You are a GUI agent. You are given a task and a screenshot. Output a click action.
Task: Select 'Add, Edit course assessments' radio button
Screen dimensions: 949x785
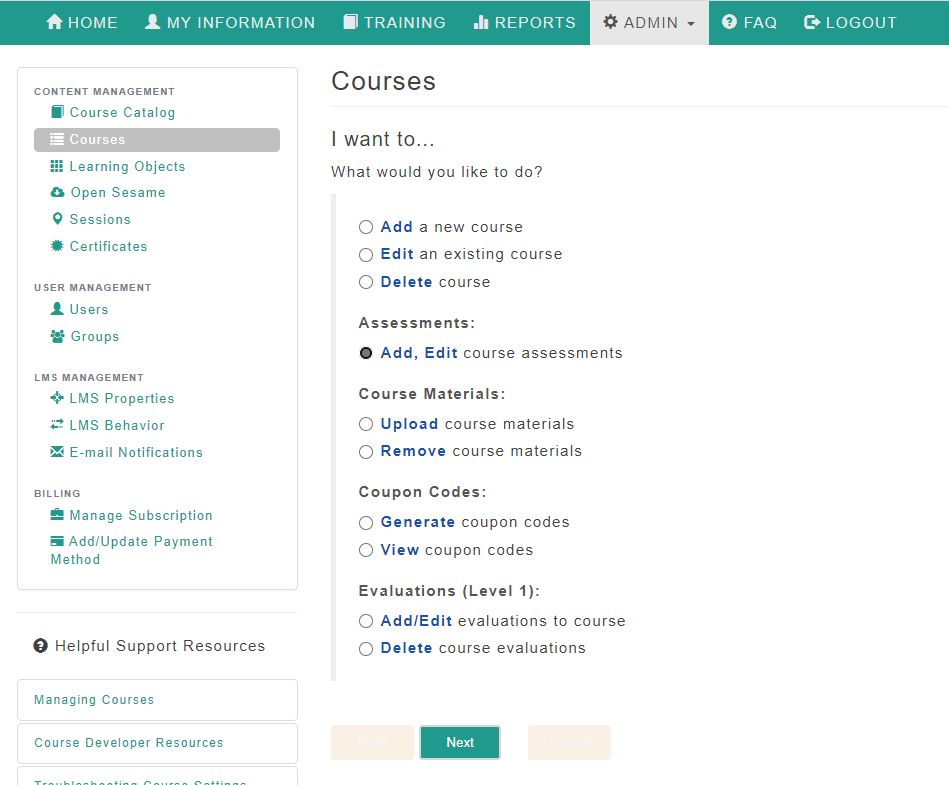366,353
